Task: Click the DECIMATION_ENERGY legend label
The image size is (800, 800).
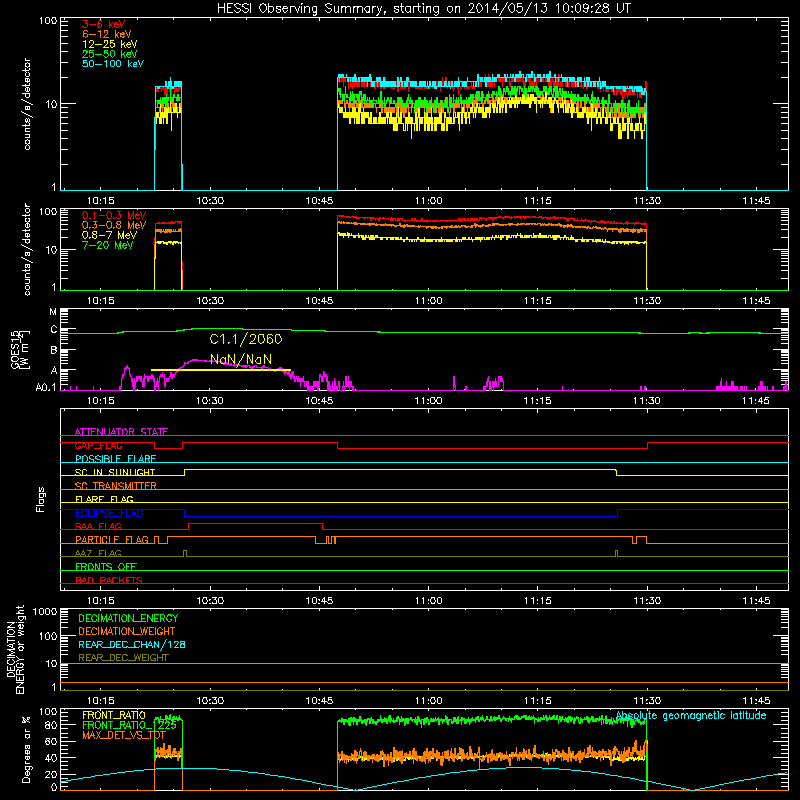Action: pyautogui.click(x=128, y=618)
